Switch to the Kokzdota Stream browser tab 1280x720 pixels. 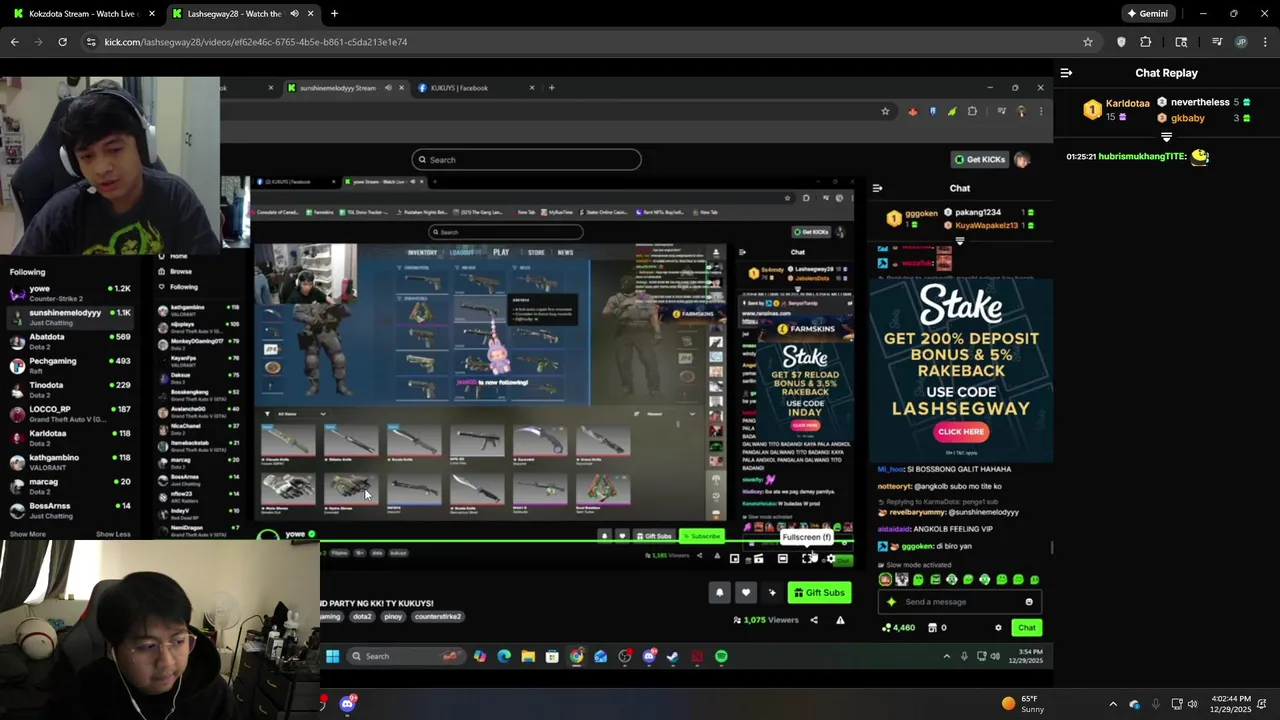pyautogui.click(x=82, y=14)
